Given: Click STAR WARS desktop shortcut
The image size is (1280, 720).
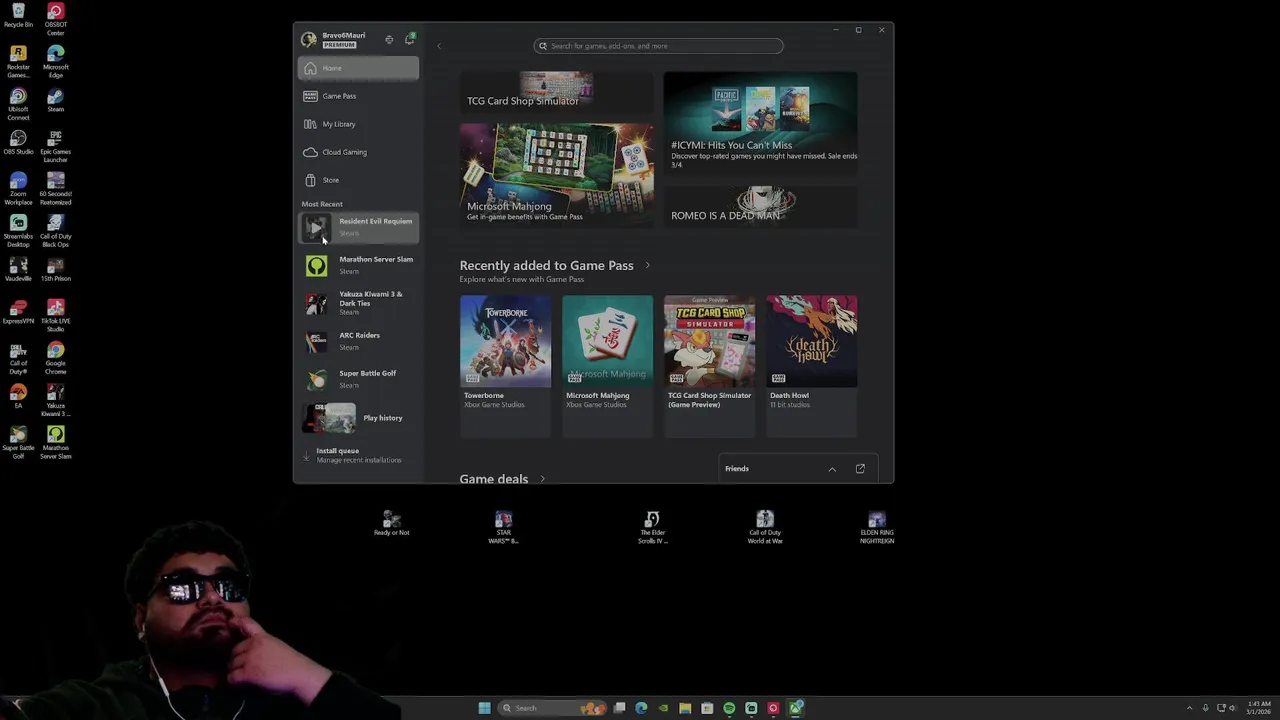Looking at the screenshot, I should (503, 528).
